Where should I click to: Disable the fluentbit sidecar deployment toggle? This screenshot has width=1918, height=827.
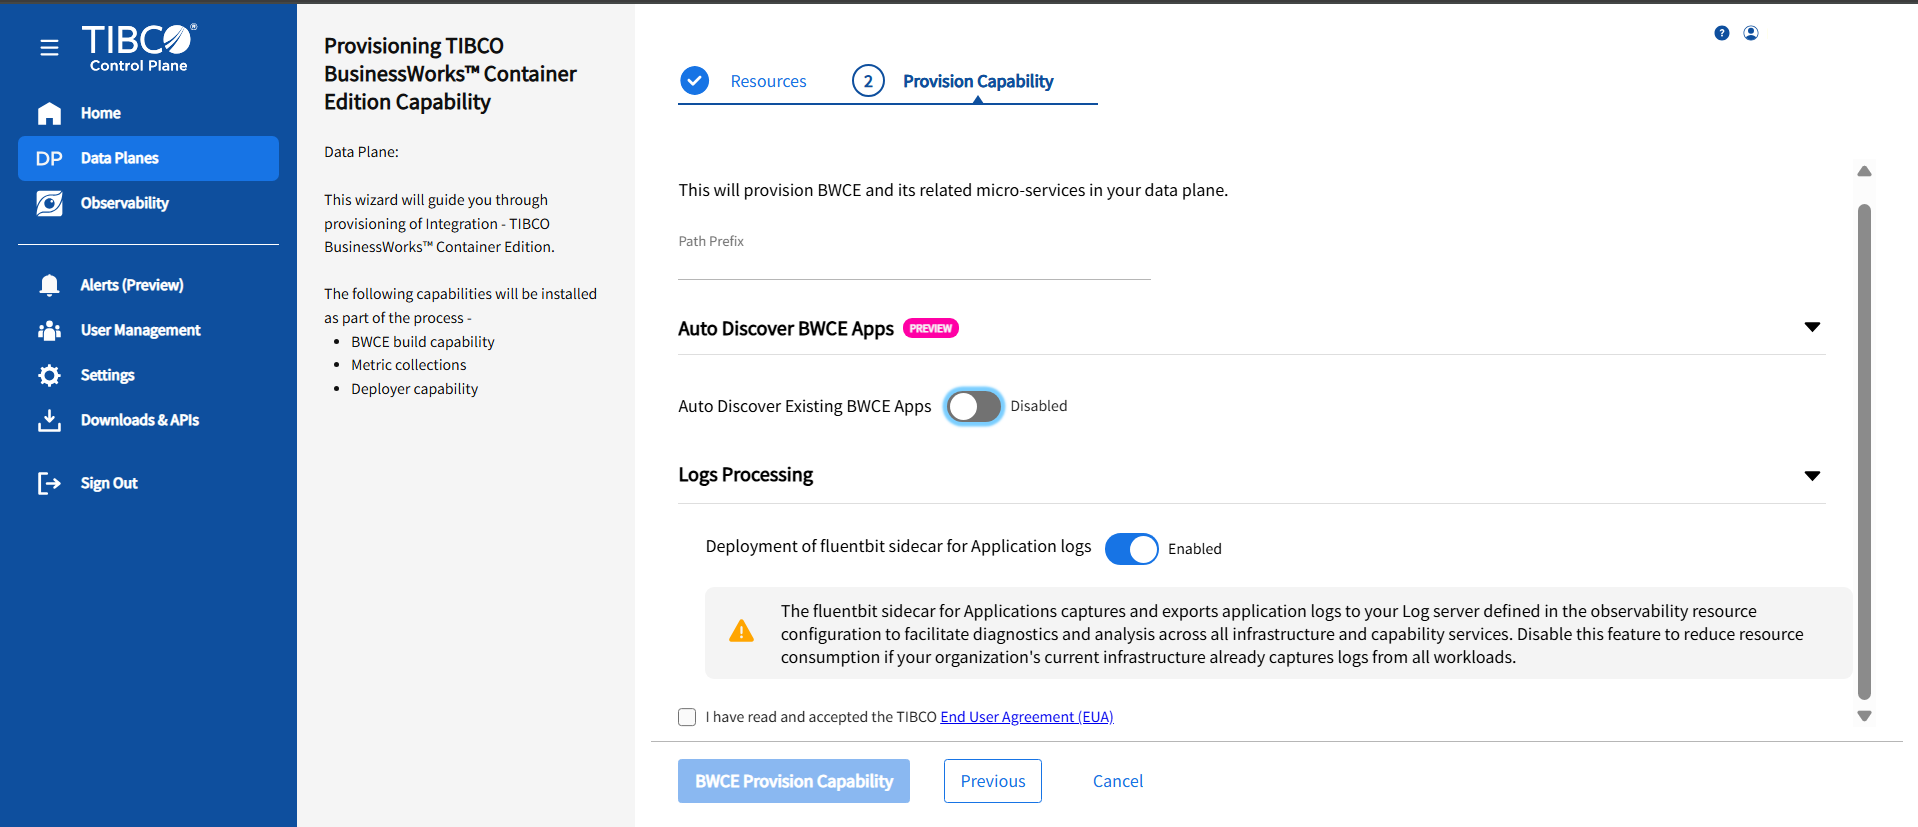pyautogui.click(x=1131, y=549)
